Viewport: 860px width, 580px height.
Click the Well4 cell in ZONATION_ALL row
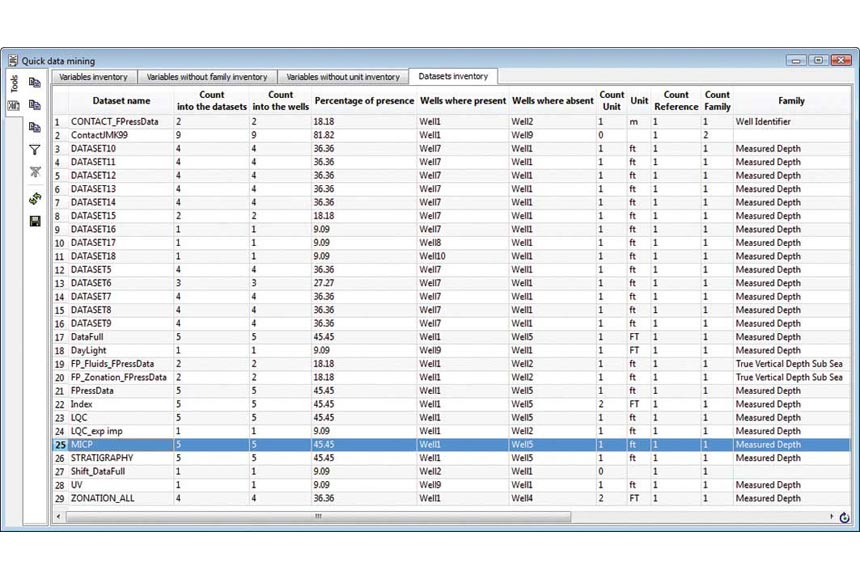point(553,498)
